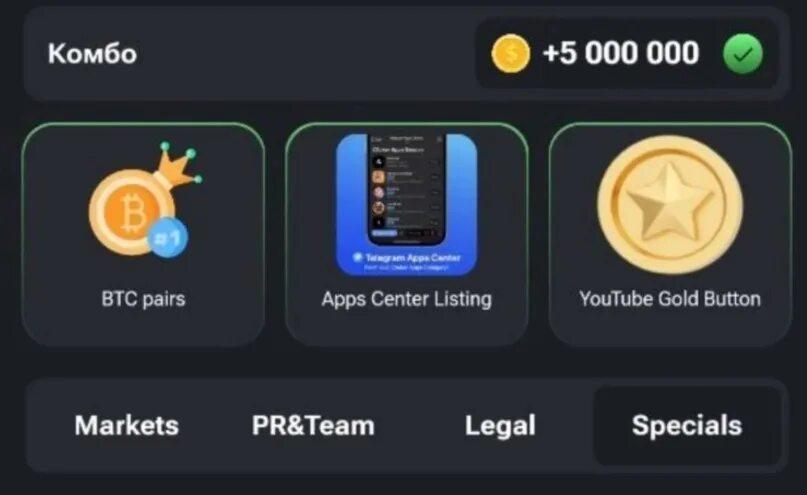This screenshot has height=495, width=807.
Task: Tap the phone mockup in the Apps Center image
Action: coord(407,190)
